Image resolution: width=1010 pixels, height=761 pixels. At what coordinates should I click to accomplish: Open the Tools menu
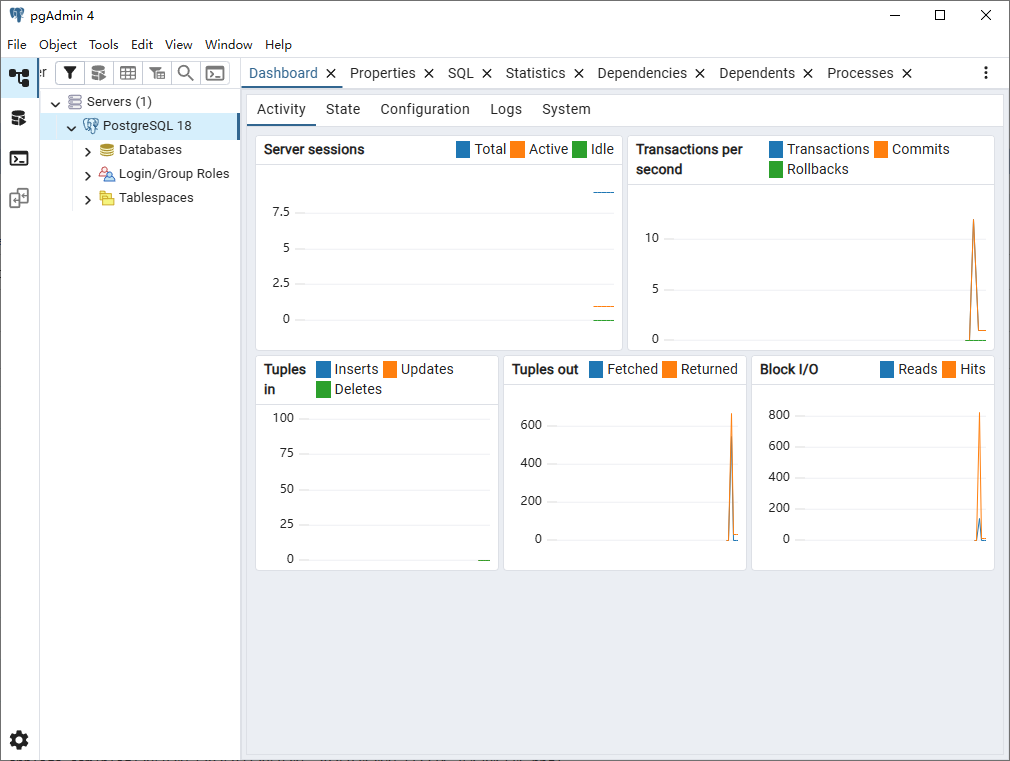(x=104, y=44)
